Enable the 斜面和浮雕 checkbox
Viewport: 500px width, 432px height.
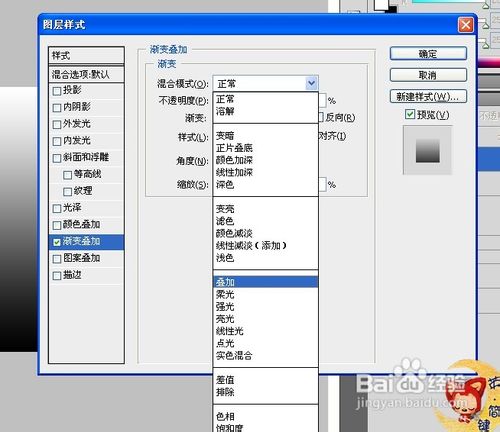tap(57, 158)
